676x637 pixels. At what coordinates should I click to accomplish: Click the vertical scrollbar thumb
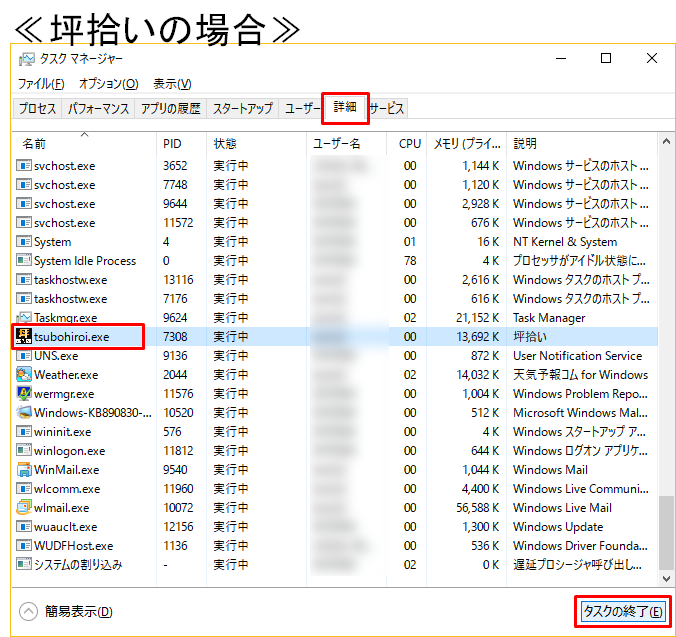point(667,533)
